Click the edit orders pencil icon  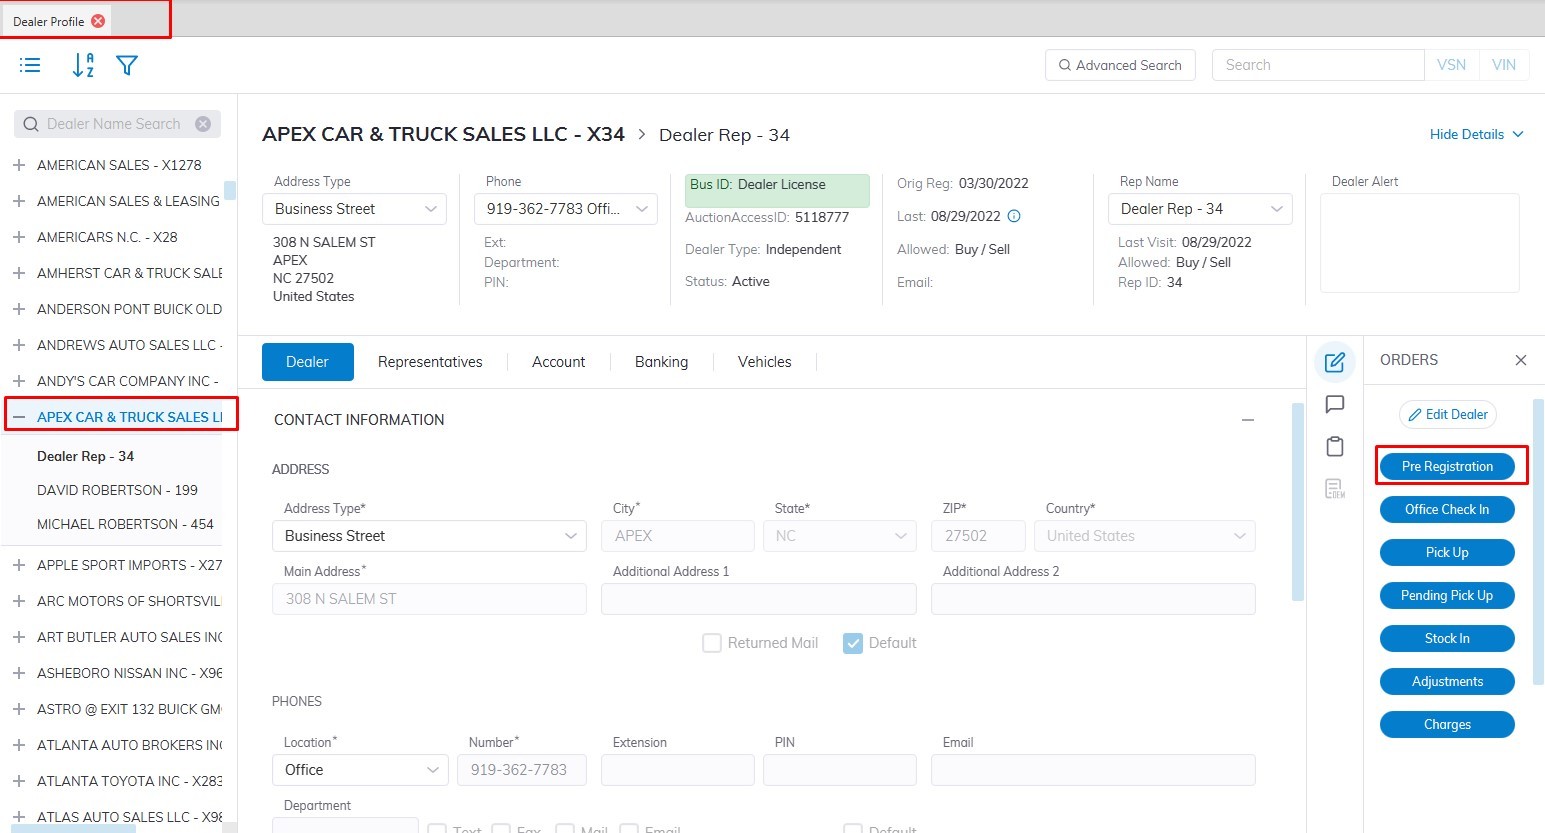[x=1334, y=362]
